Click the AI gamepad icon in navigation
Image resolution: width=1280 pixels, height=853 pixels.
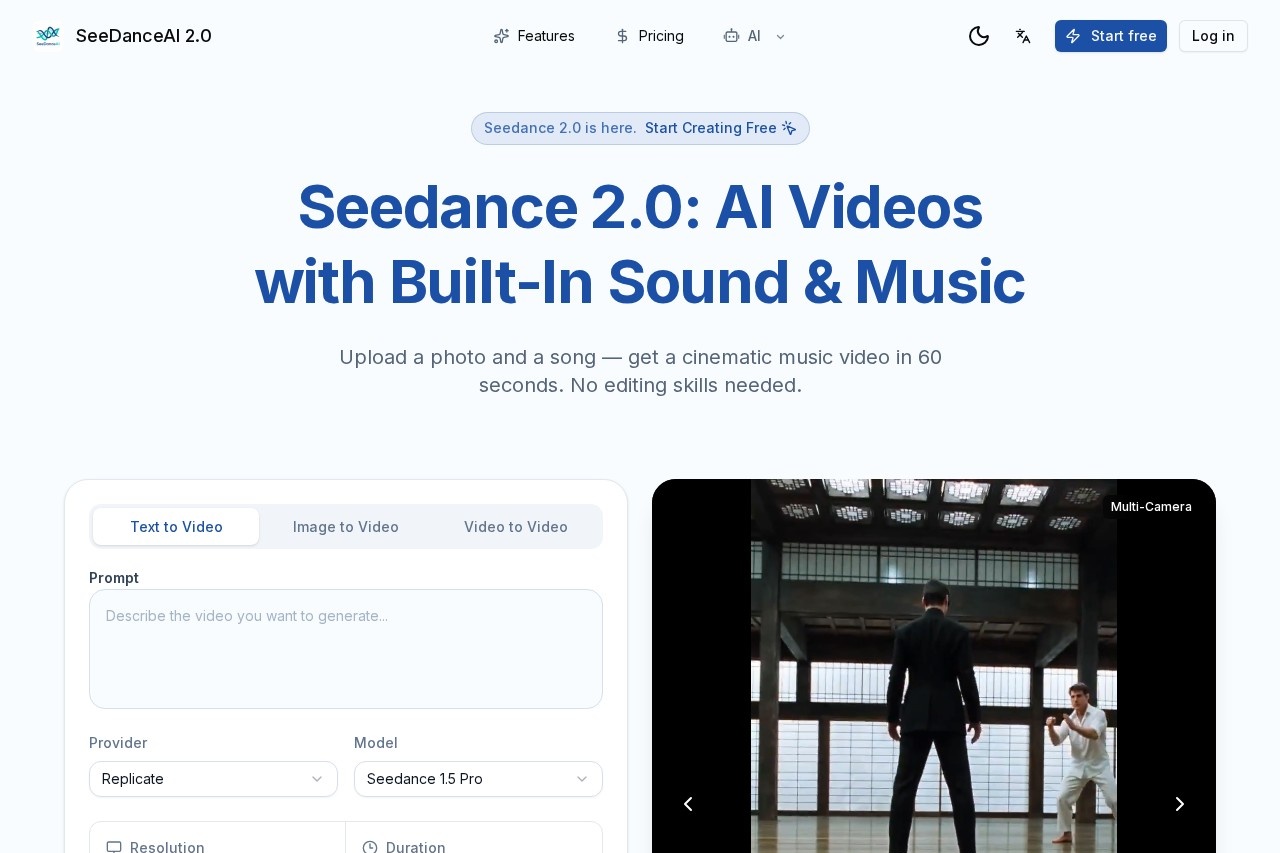click(x=731, y=36)
